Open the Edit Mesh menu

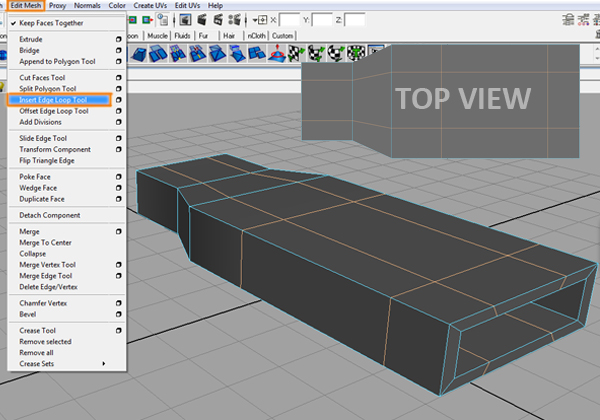26,5
